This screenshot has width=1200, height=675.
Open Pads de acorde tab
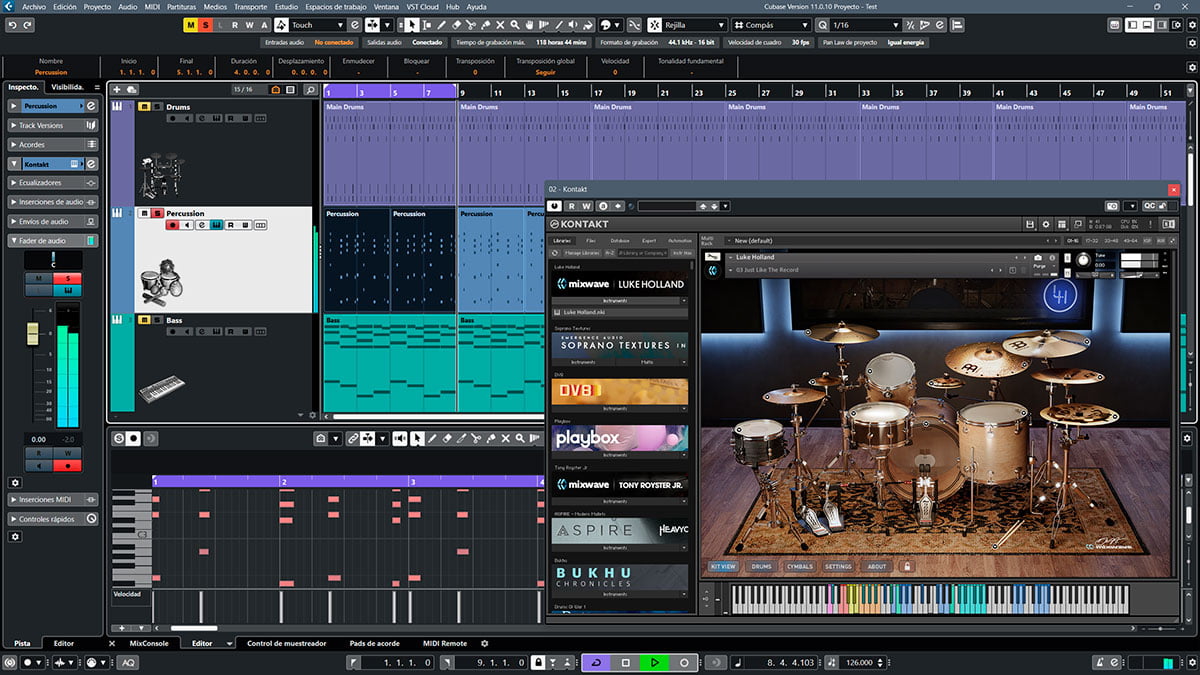pyautogui.click(x=375, y=643)
